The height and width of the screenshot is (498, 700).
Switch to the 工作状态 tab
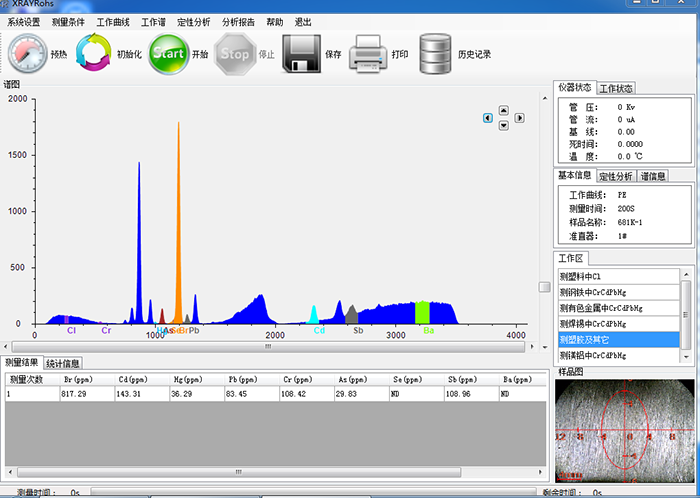pyautogui.click(x=616, y=89)
